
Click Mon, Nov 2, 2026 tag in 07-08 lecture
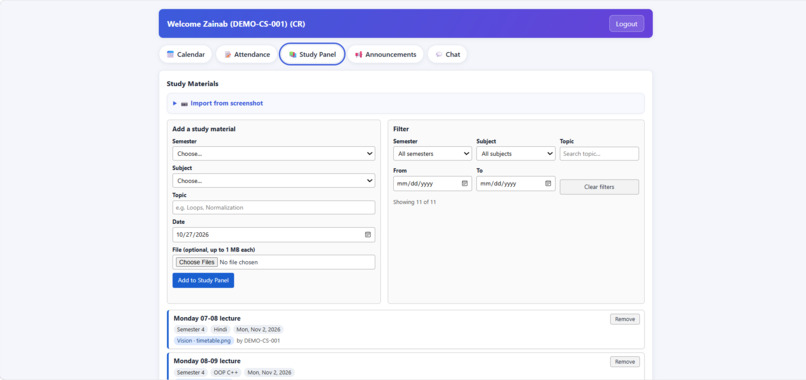pos(259,330)
